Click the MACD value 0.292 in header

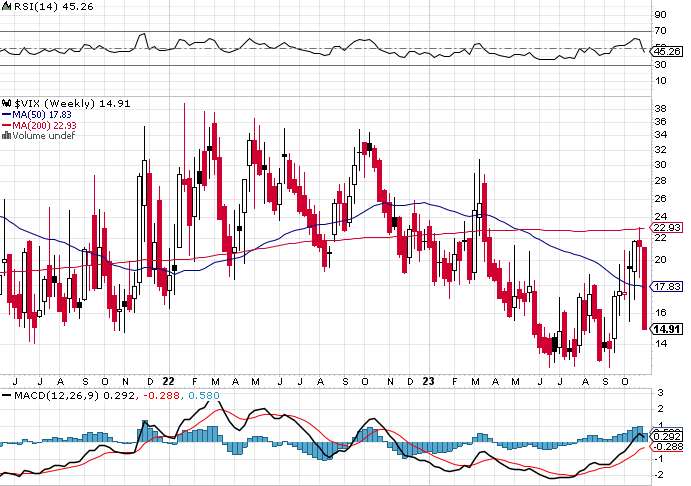(119, 395)
